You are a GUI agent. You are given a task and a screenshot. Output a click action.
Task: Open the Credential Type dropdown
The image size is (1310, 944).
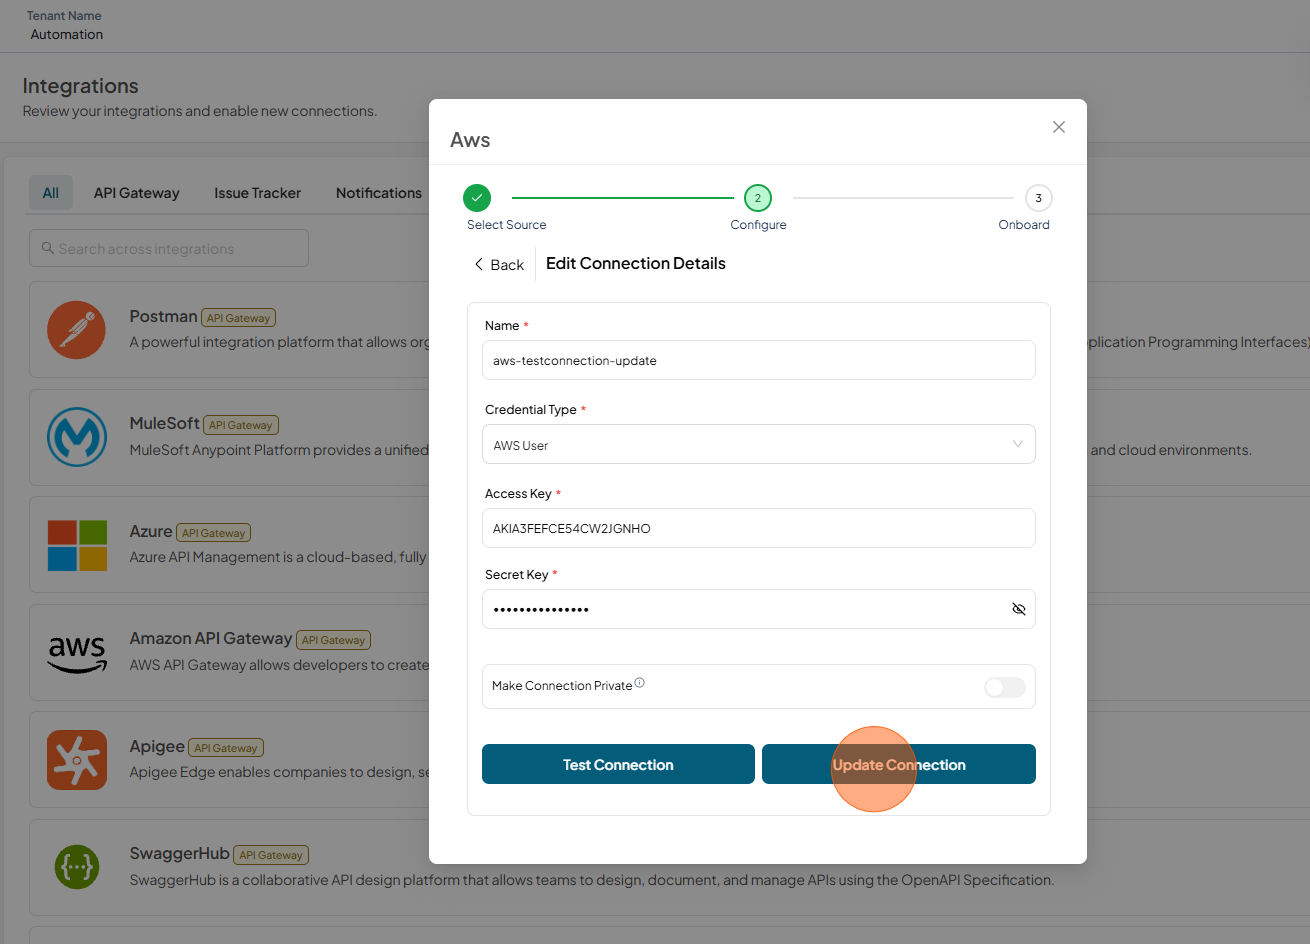tap(758, 445)
